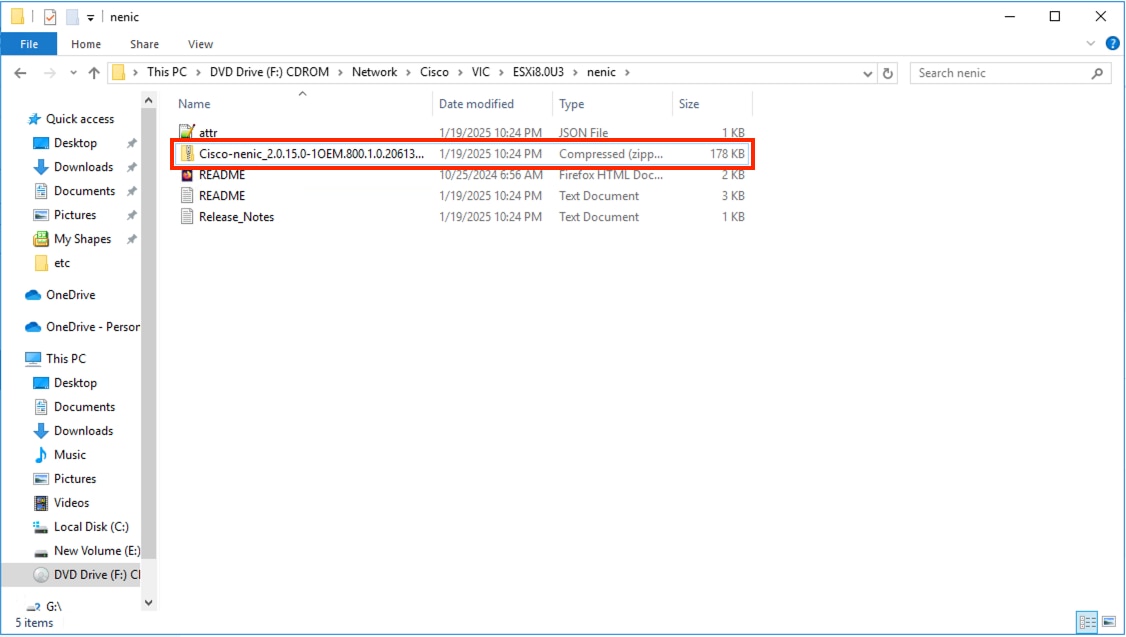Refresh the nenic folder view
Image resolution: width=1126 pixels, height=637 pixels.
pos(888,73)
